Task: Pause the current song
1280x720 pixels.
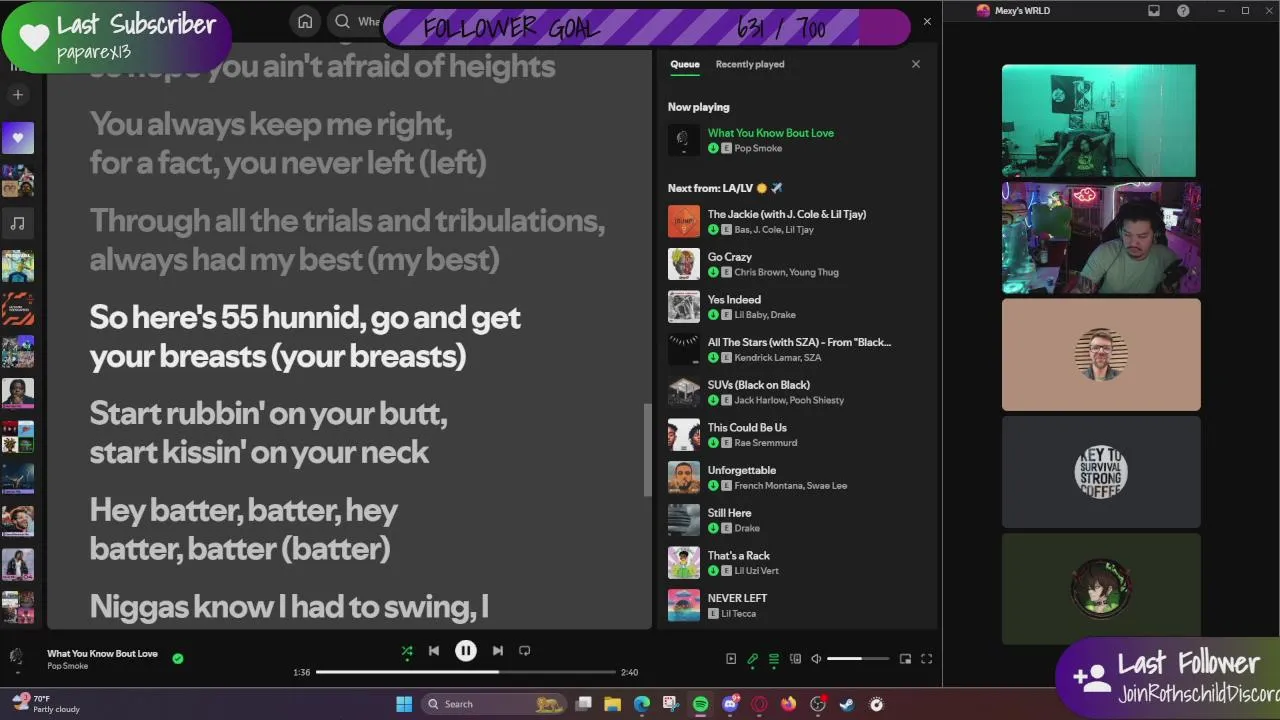Action: pyautogui.click(x=466, y=651)
